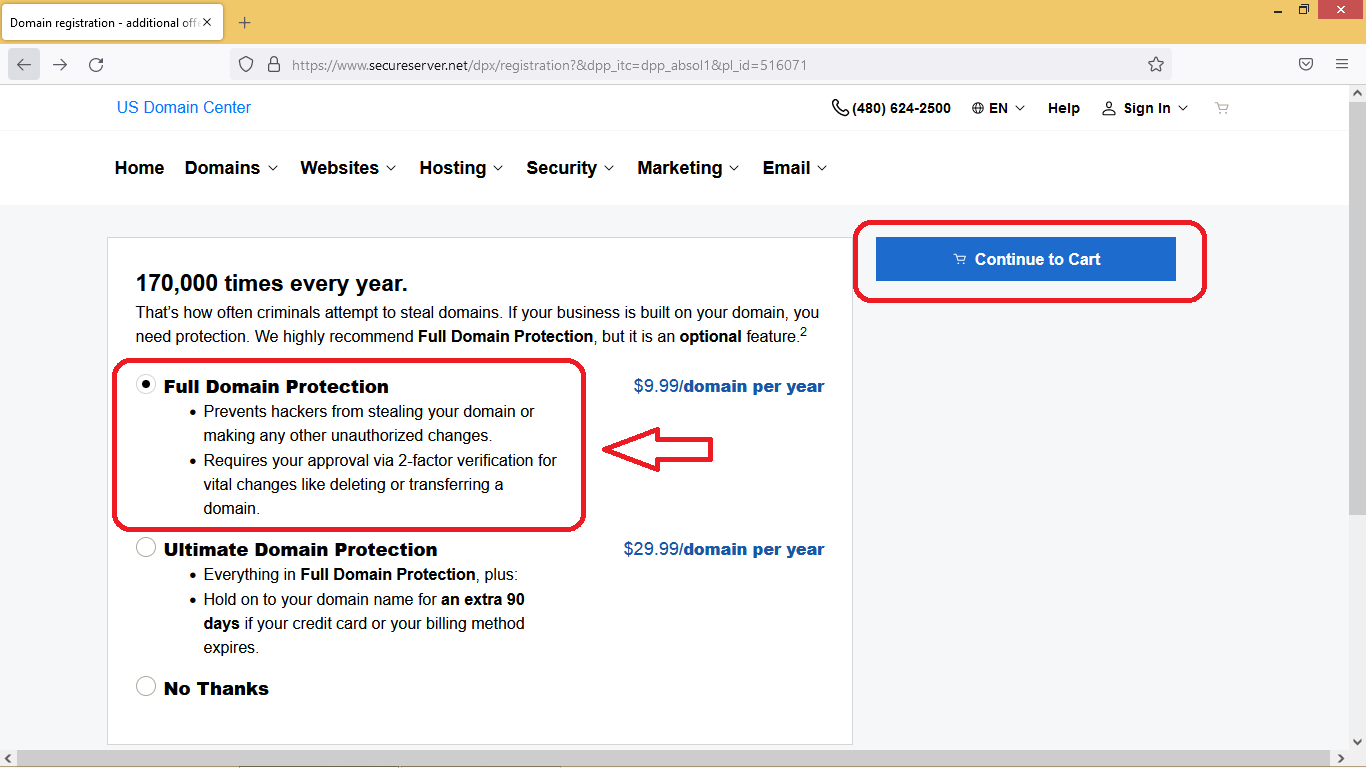Click the US Domain Center logo link
Screen dimensions: 1366x768
pos(184,108)
